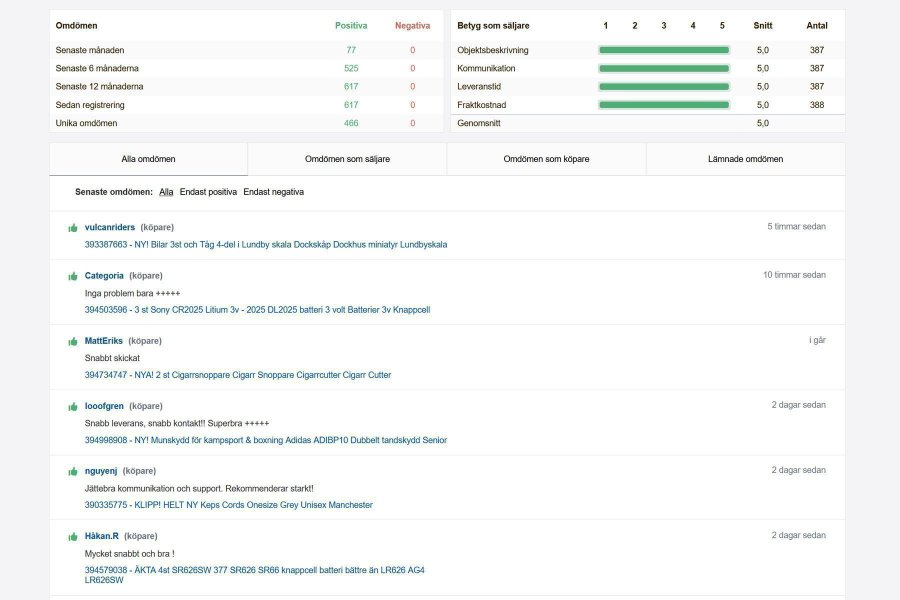Click thumbs-up icon beside vulcanriders review
This screenshot has height=600, width=900.
pyautogui.click(x=73, y=228)
